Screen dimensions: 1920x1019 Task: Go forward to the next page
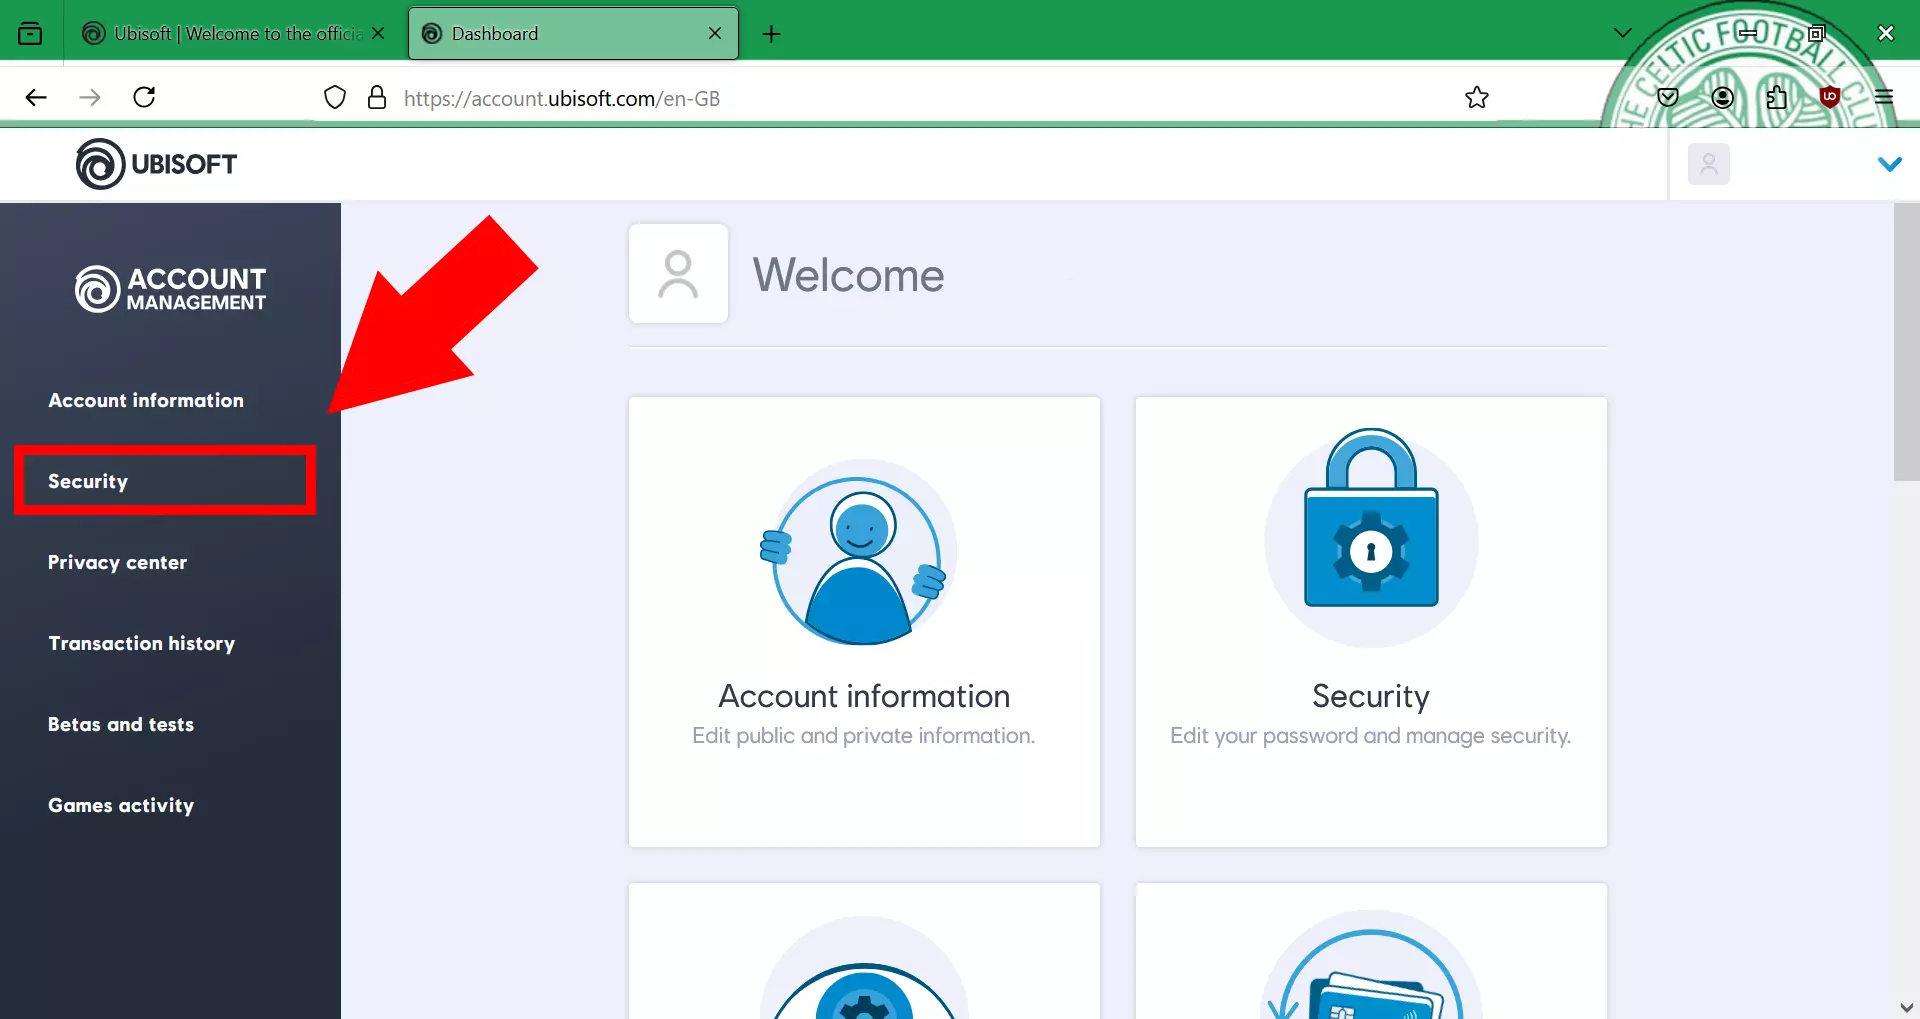coord(90,97)
